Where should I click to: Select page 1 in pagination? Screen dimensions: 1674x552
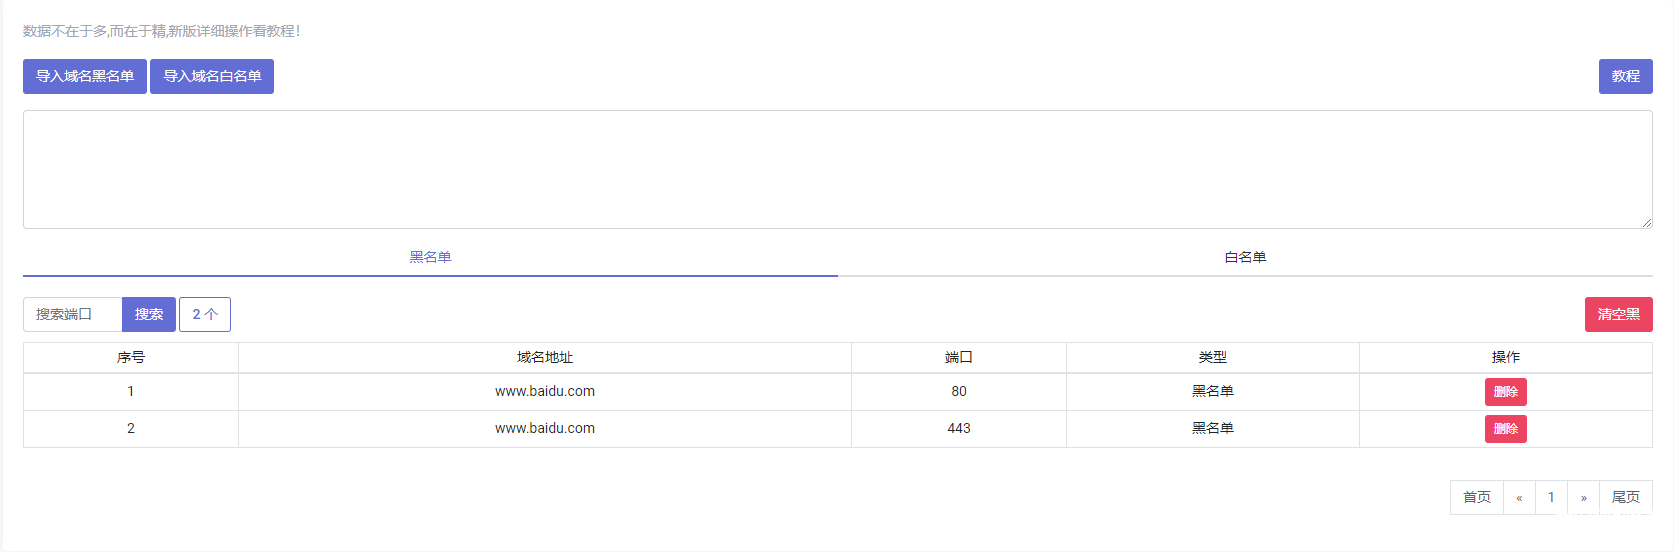(1551, 497)
